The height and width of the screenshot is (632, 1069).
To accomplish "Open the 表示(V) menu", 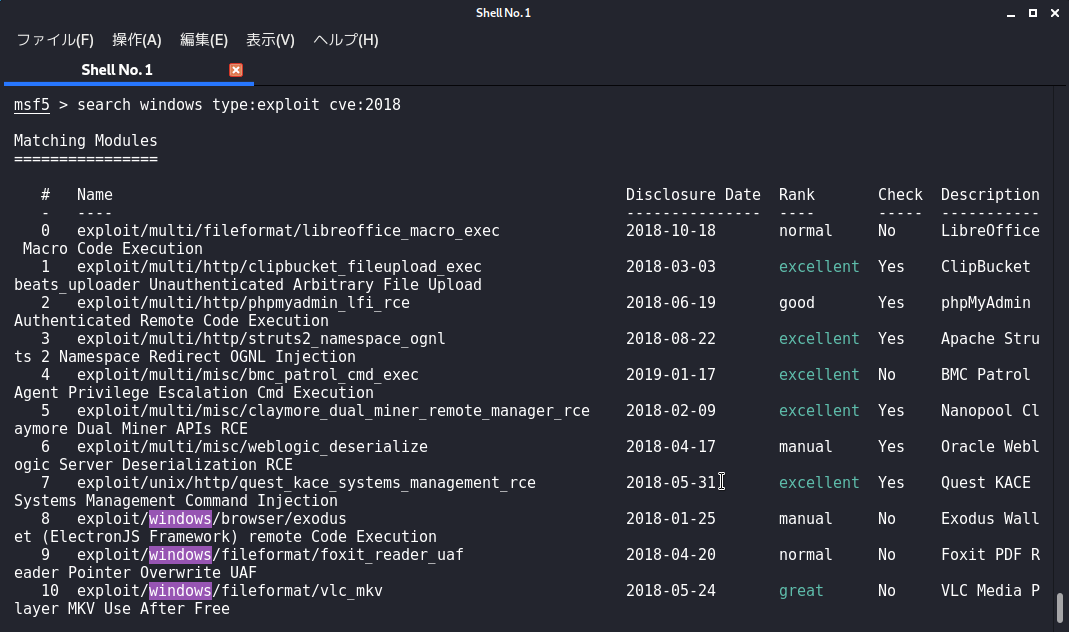I will pos(270,40).
